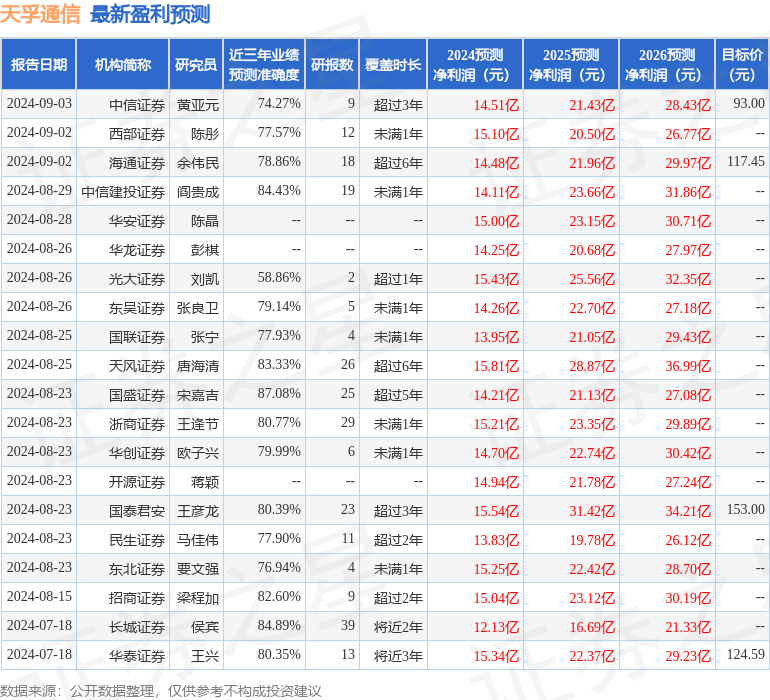This screenshot has width=770, height=700.
Task: Click accuracy value 76.94%
Action: point(279,567)
